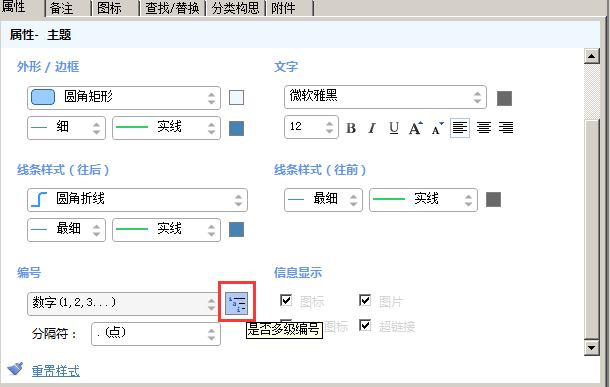Viewport: 610px width, 387px height.
Task: Pick the shape fill color swatch
Action: pos(237,98)
